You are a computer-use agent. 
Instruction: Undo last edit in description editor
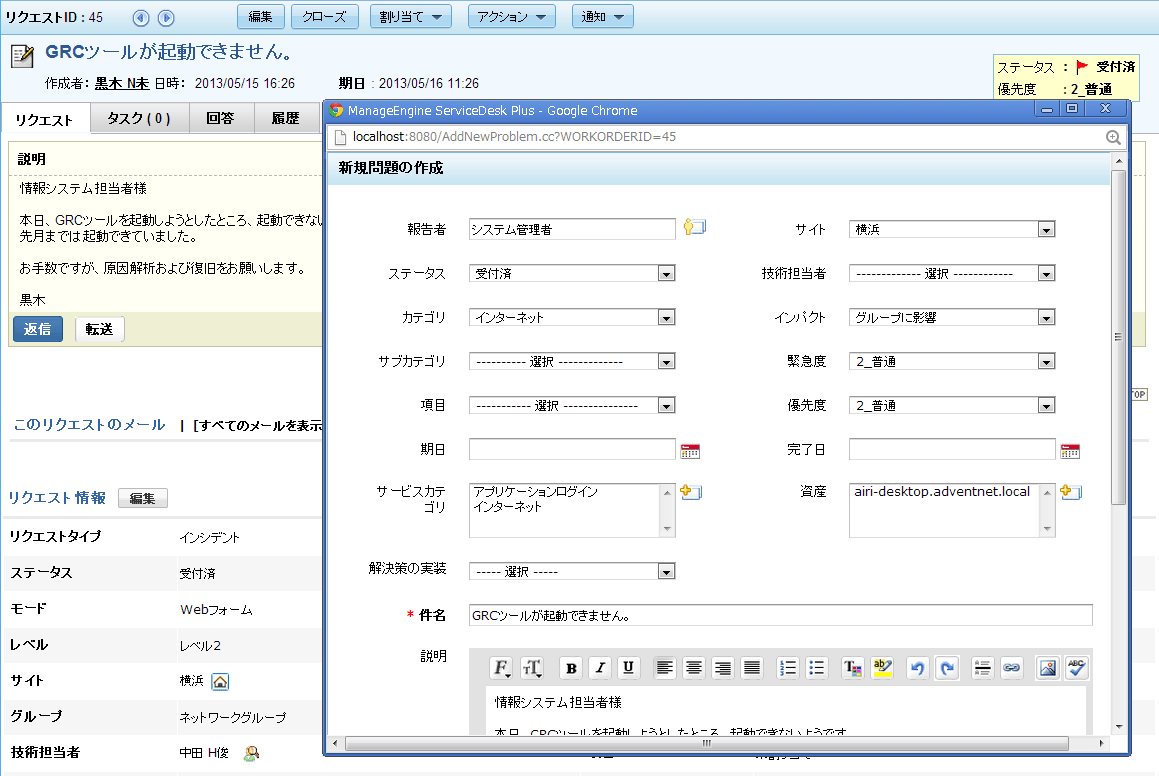coord(917,668)
